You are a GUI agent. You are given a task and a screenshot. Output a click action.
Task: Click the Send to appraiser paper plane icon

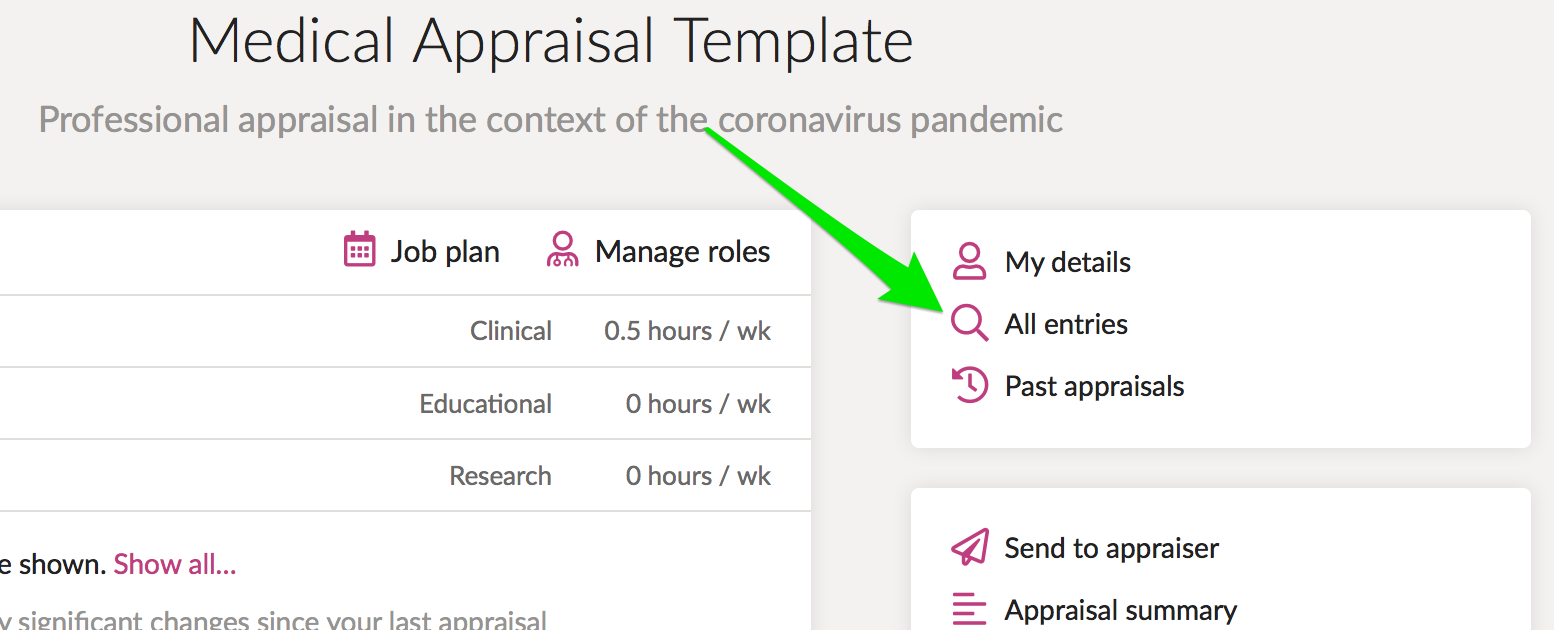(x=969, y=548)
